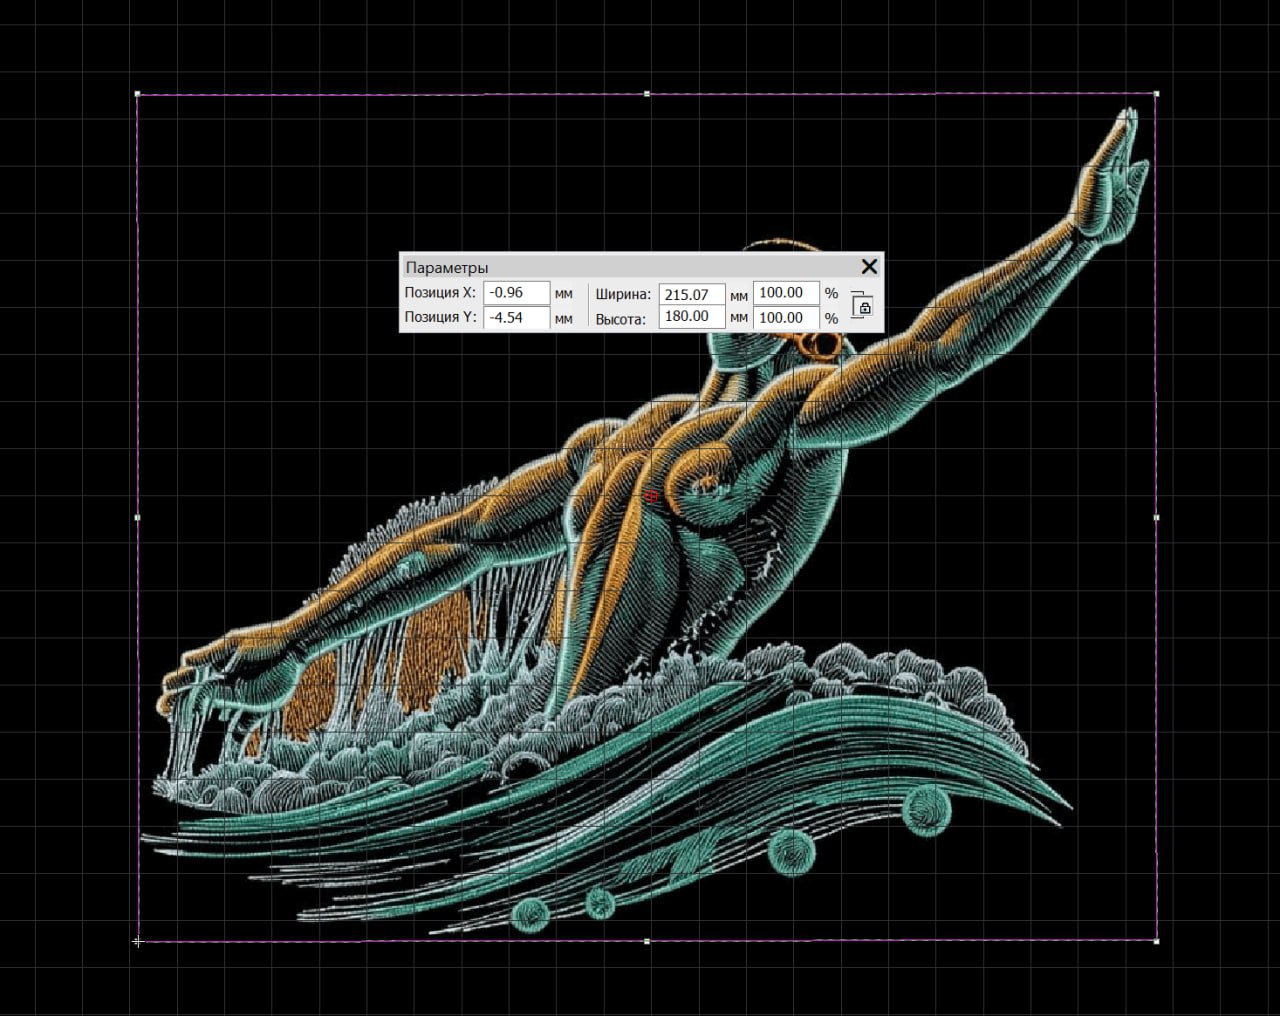The height and width of the screenshot is (1016, 1280).
Task: Click the red center point marker
Action: click(x=651, y=495)
